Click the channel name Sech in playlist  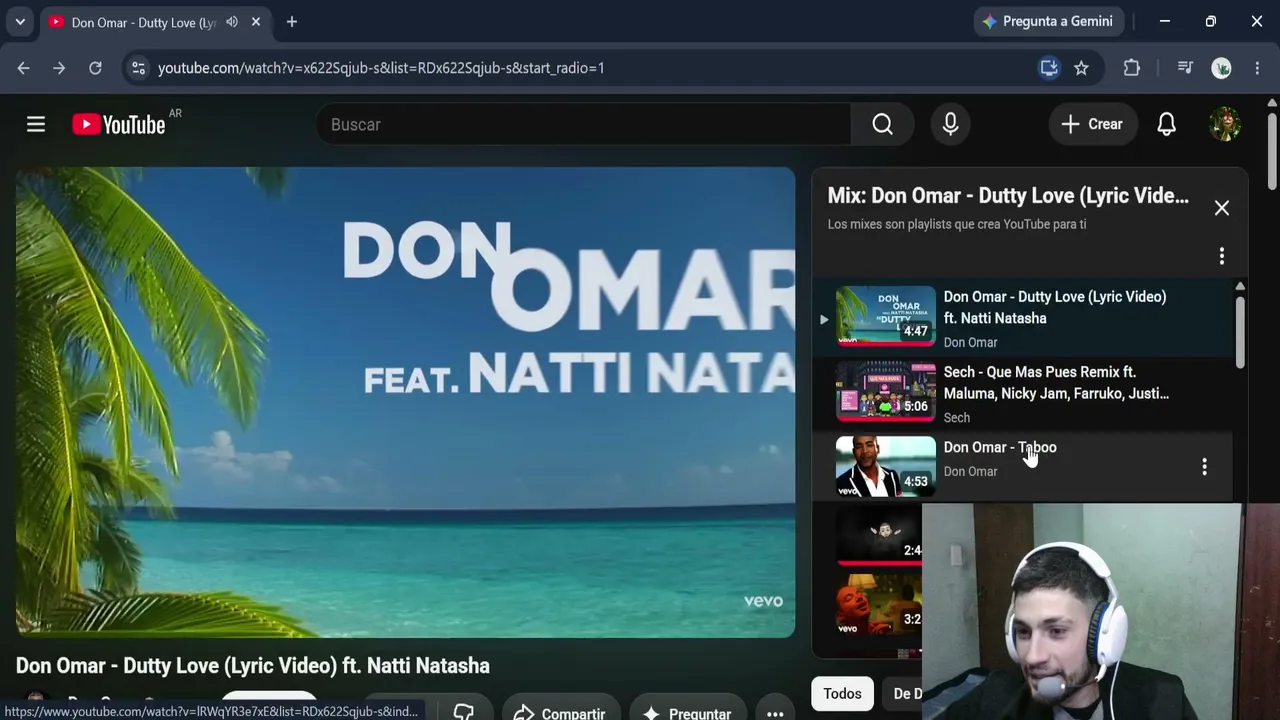[x=957, y=418]
